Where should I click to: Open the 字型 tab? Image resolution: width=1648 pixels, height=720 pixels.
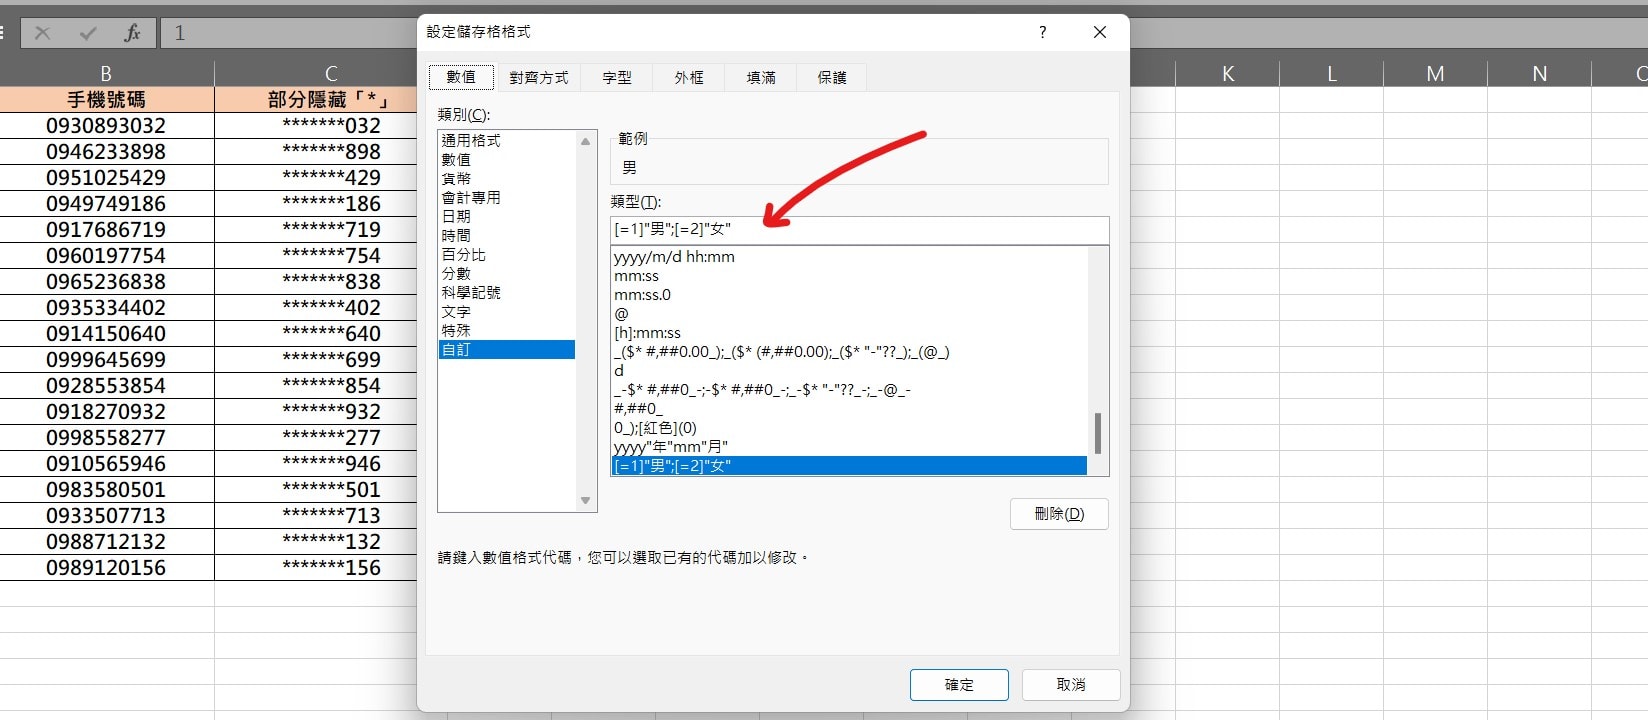point(617,77)
